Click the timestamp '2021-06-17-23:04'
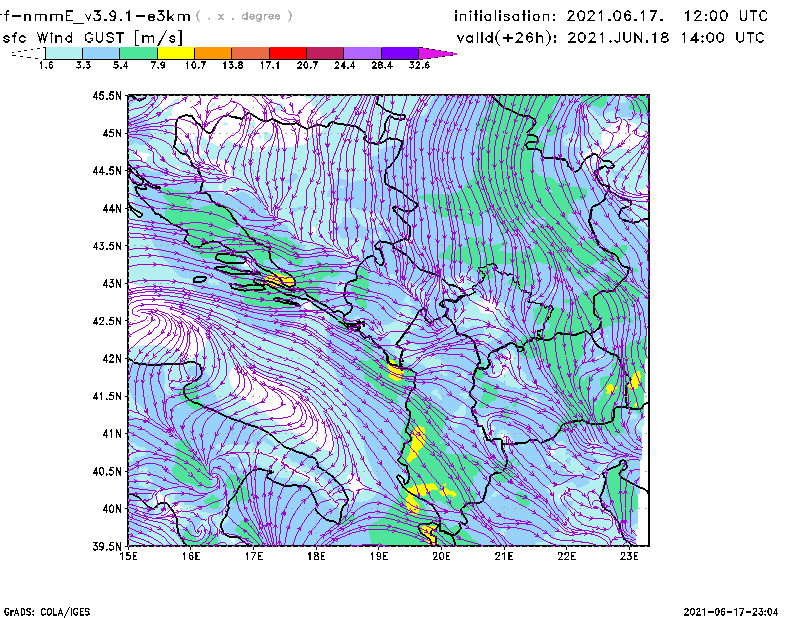Screen dimensions: 800x618 click(x=731, y=612)
